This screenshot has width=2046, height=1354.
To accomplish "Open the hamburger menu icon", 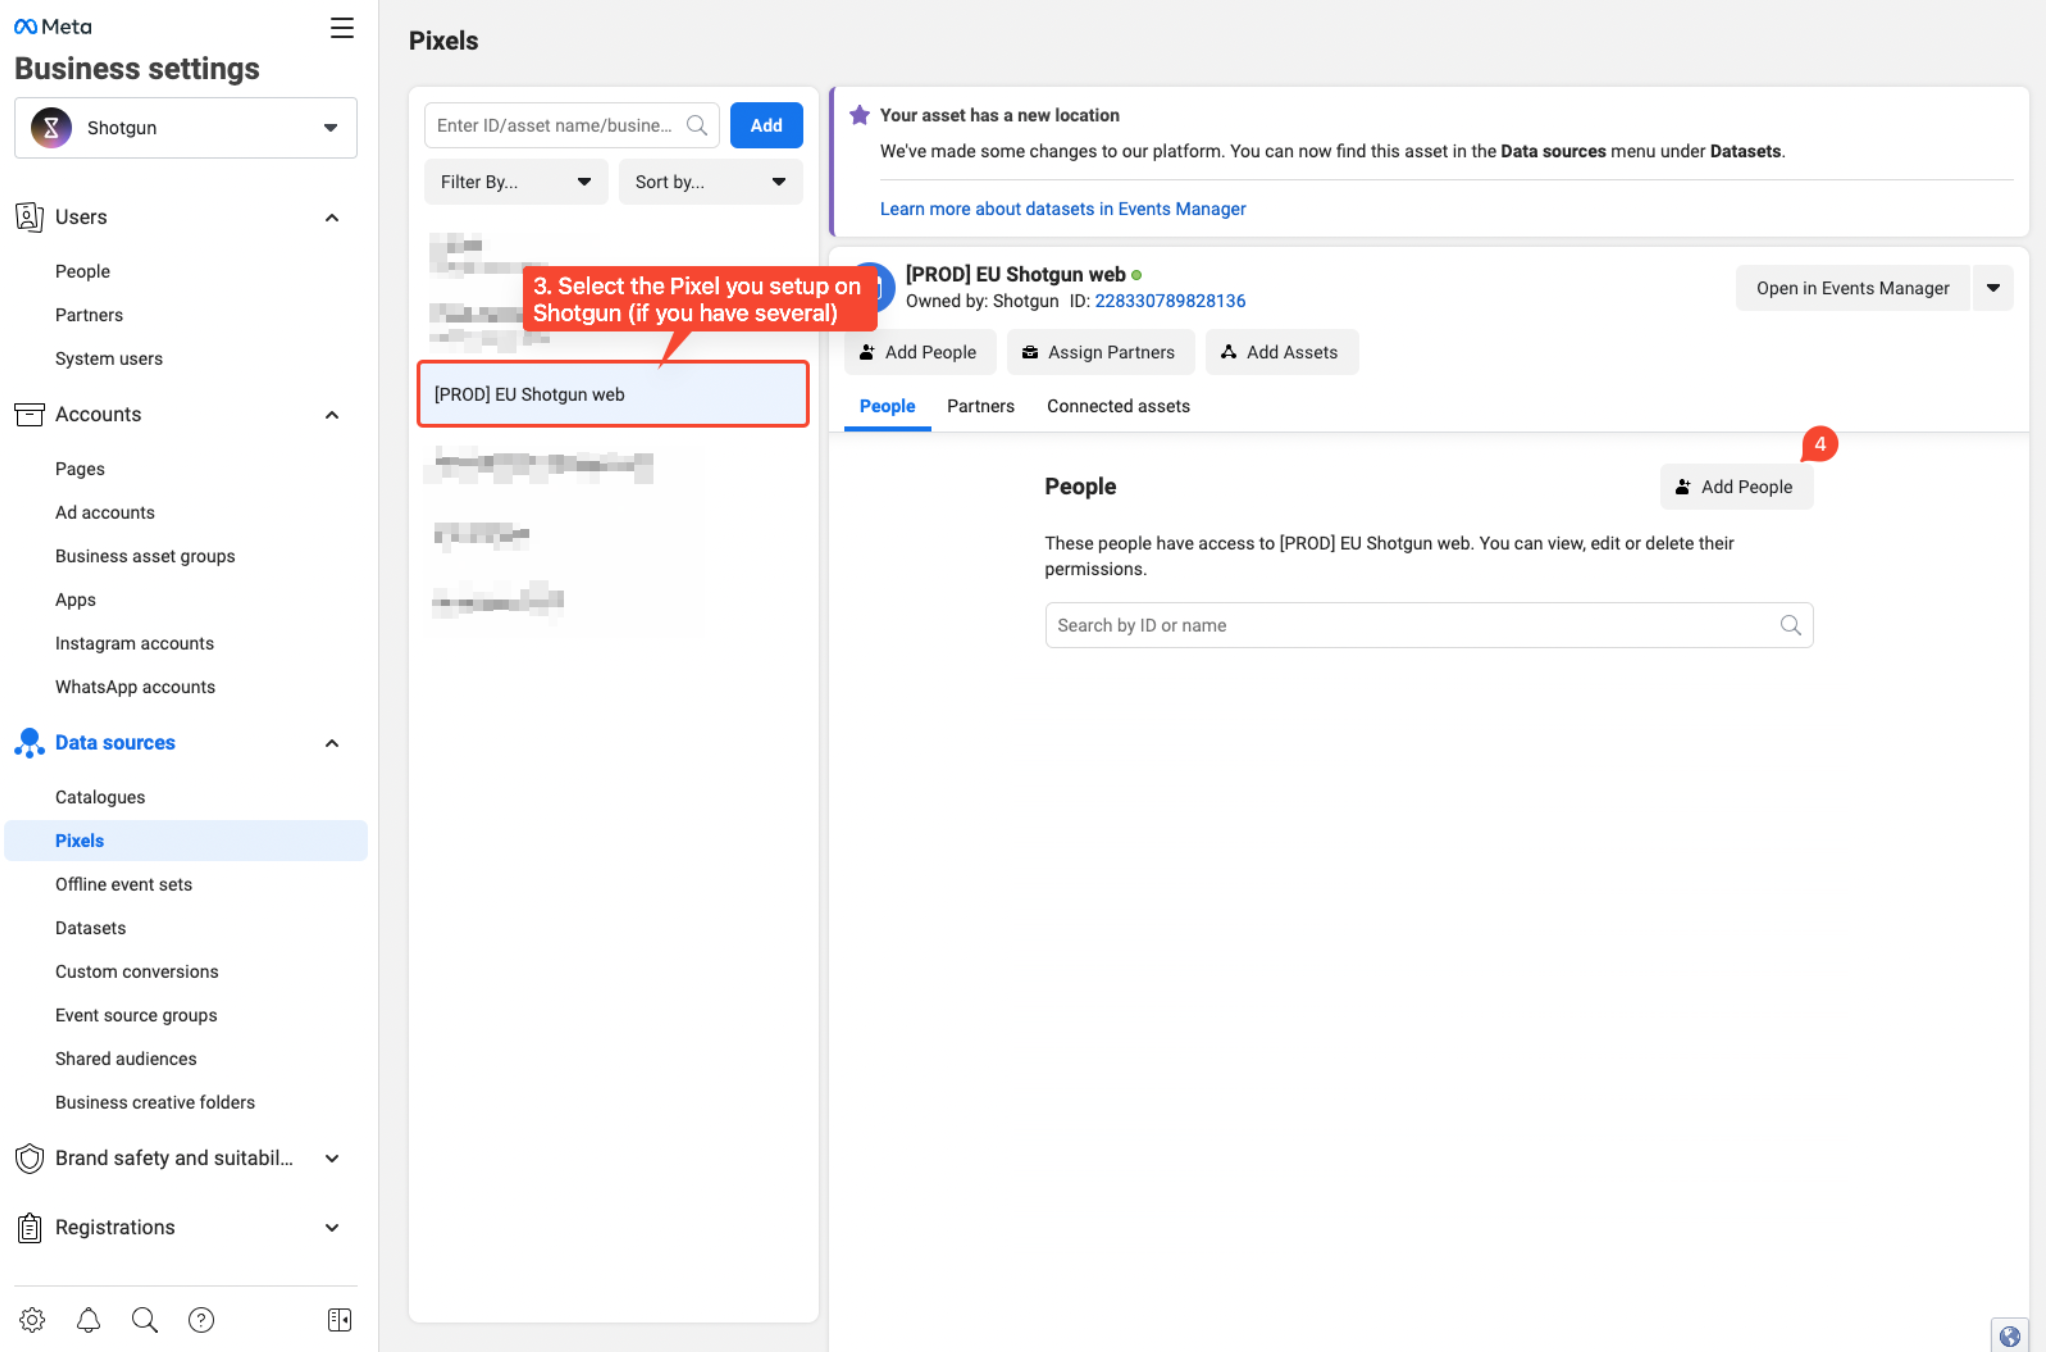I will point(342,27).
